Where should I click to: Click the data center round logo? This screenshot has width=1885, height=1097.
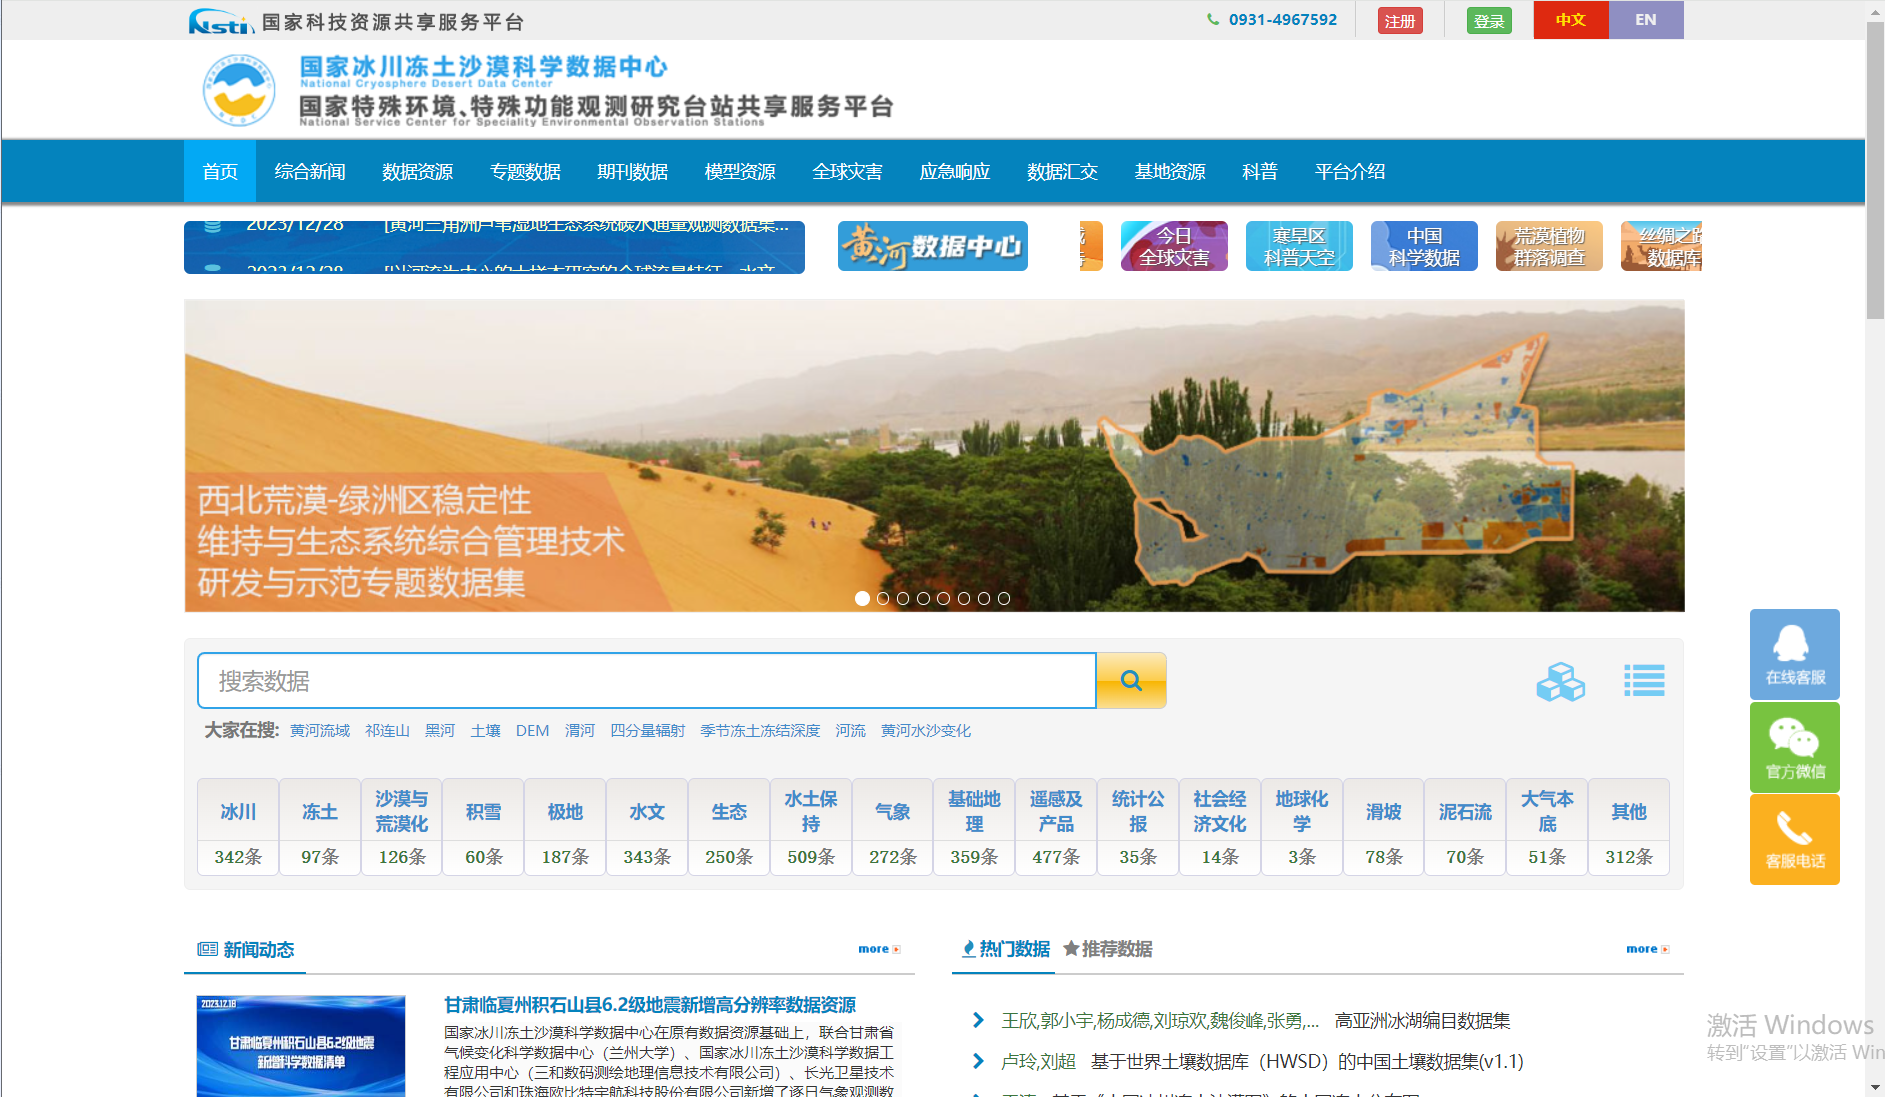coord(239,90)
